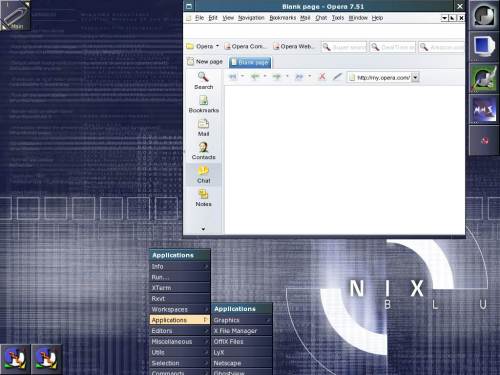Go forward using the green Forward arrow
500x375 pixels.
pyautogui.click(x=277, y=77)
